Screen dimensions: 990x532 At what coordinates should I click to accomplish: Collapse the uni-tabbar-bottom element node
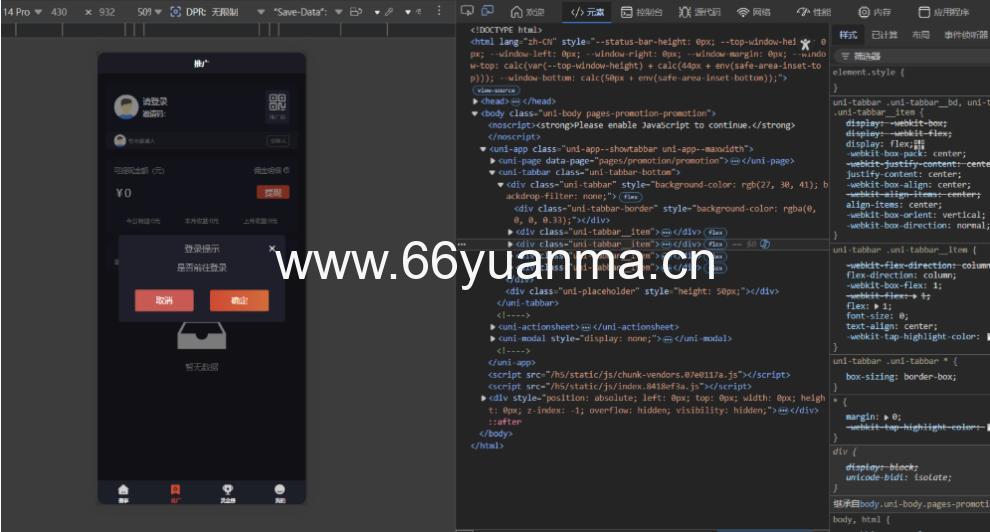coord(492,172)
